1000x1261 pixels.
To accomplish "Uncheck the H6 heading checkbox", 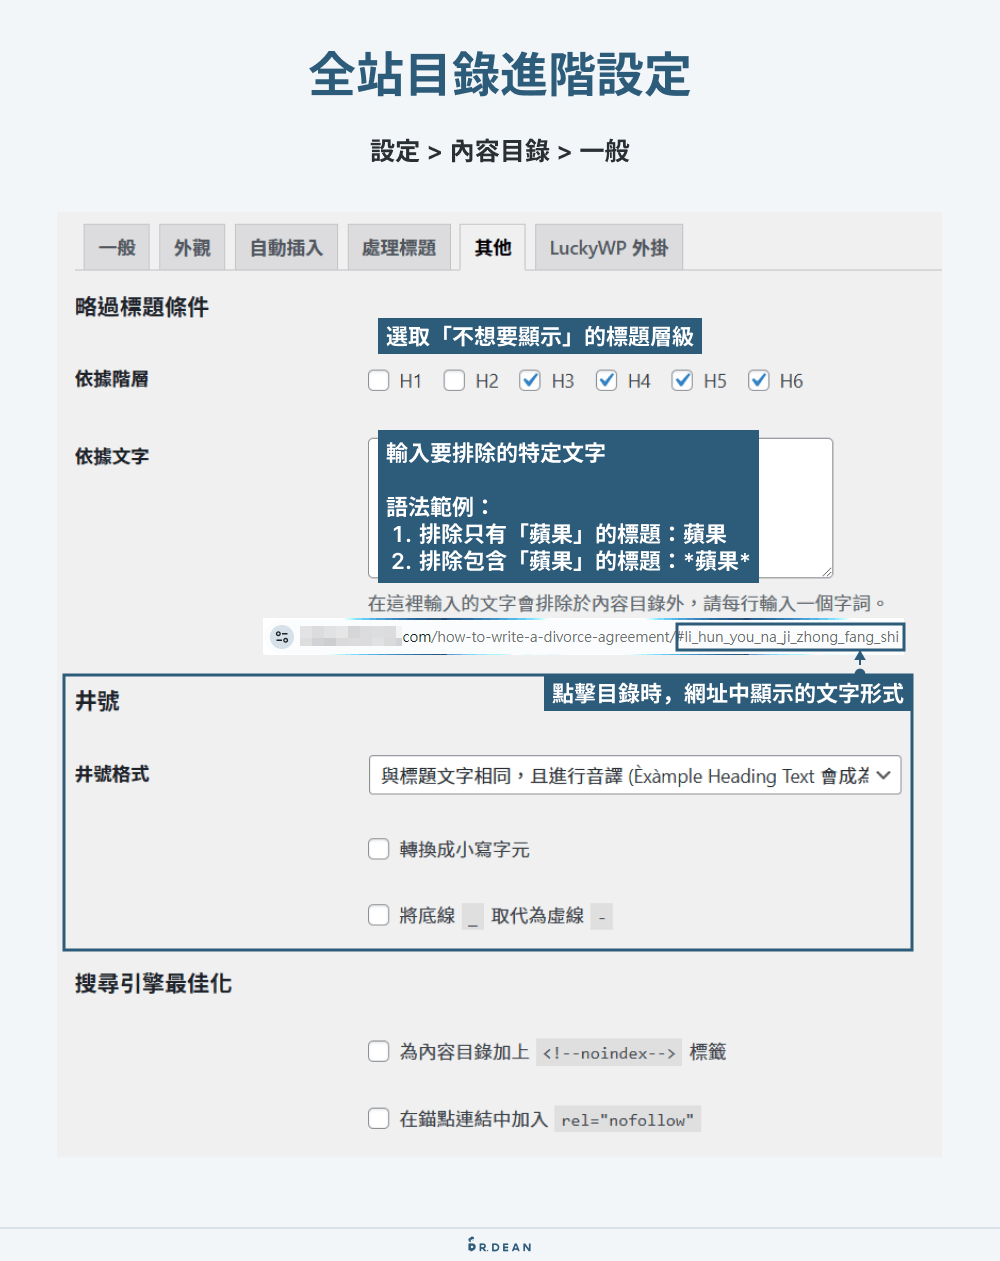I will click(758, 380).
